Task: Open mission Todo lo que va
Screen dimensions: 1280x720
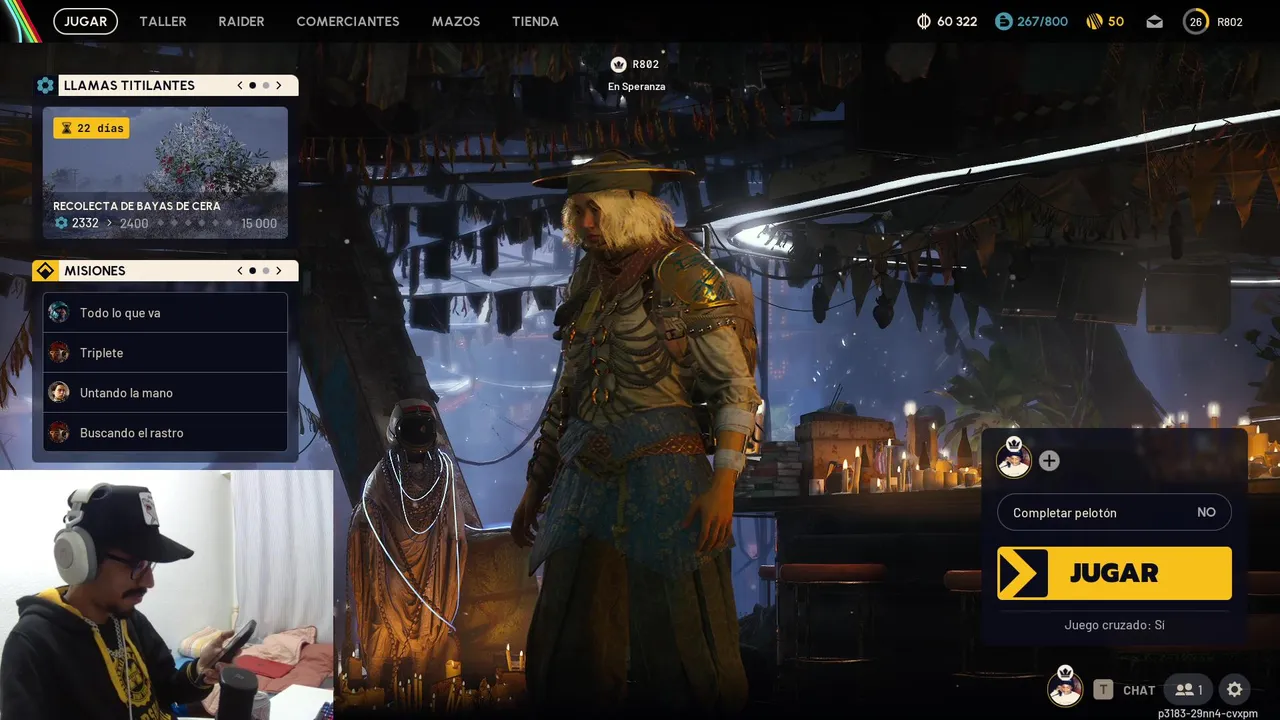Action: coord(165,313)
